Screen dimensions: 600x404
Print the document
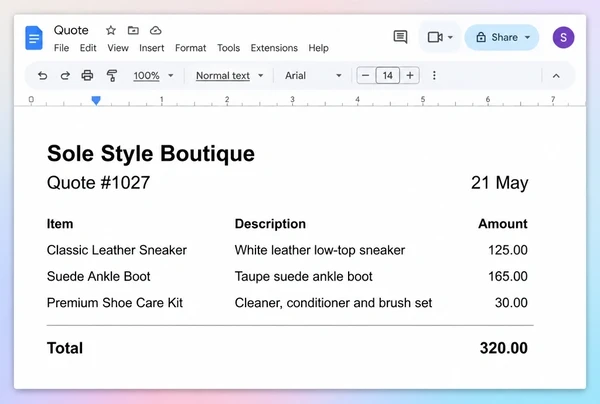click(87, 75)
